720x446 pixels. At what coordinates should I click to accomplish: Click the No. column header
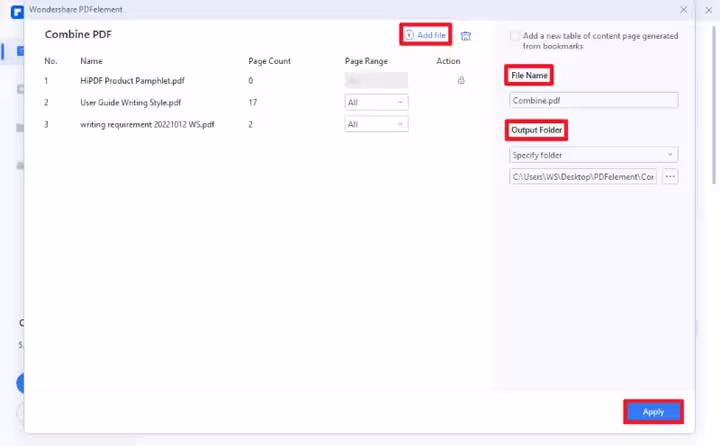(x=51, y=61)
